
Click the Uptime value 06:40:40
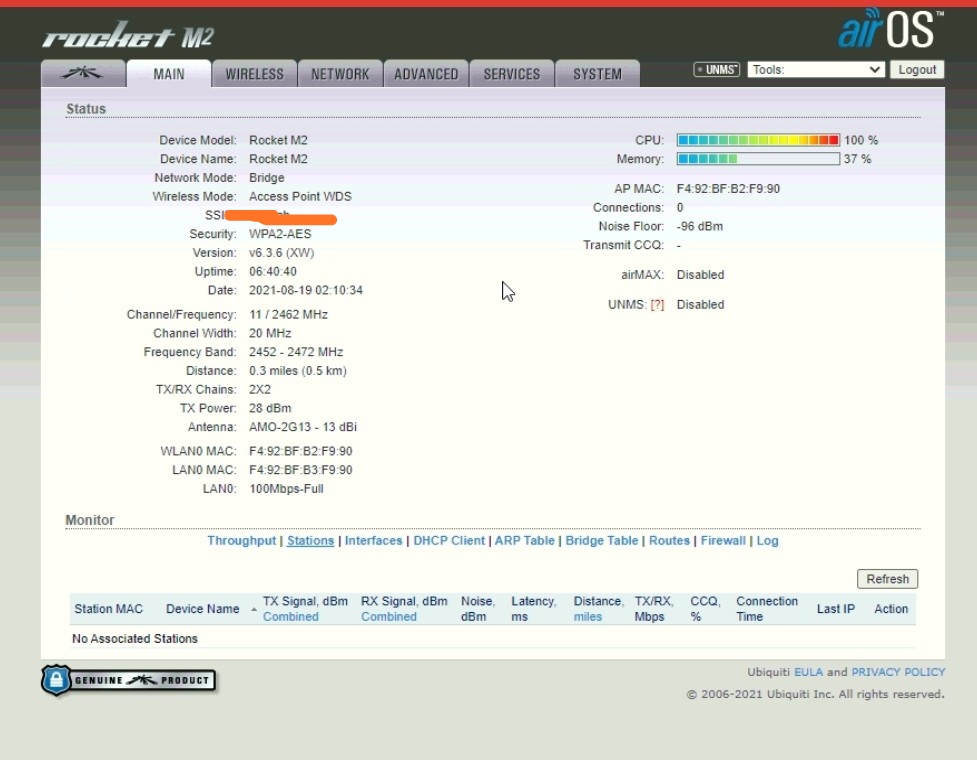coord(273,272)
